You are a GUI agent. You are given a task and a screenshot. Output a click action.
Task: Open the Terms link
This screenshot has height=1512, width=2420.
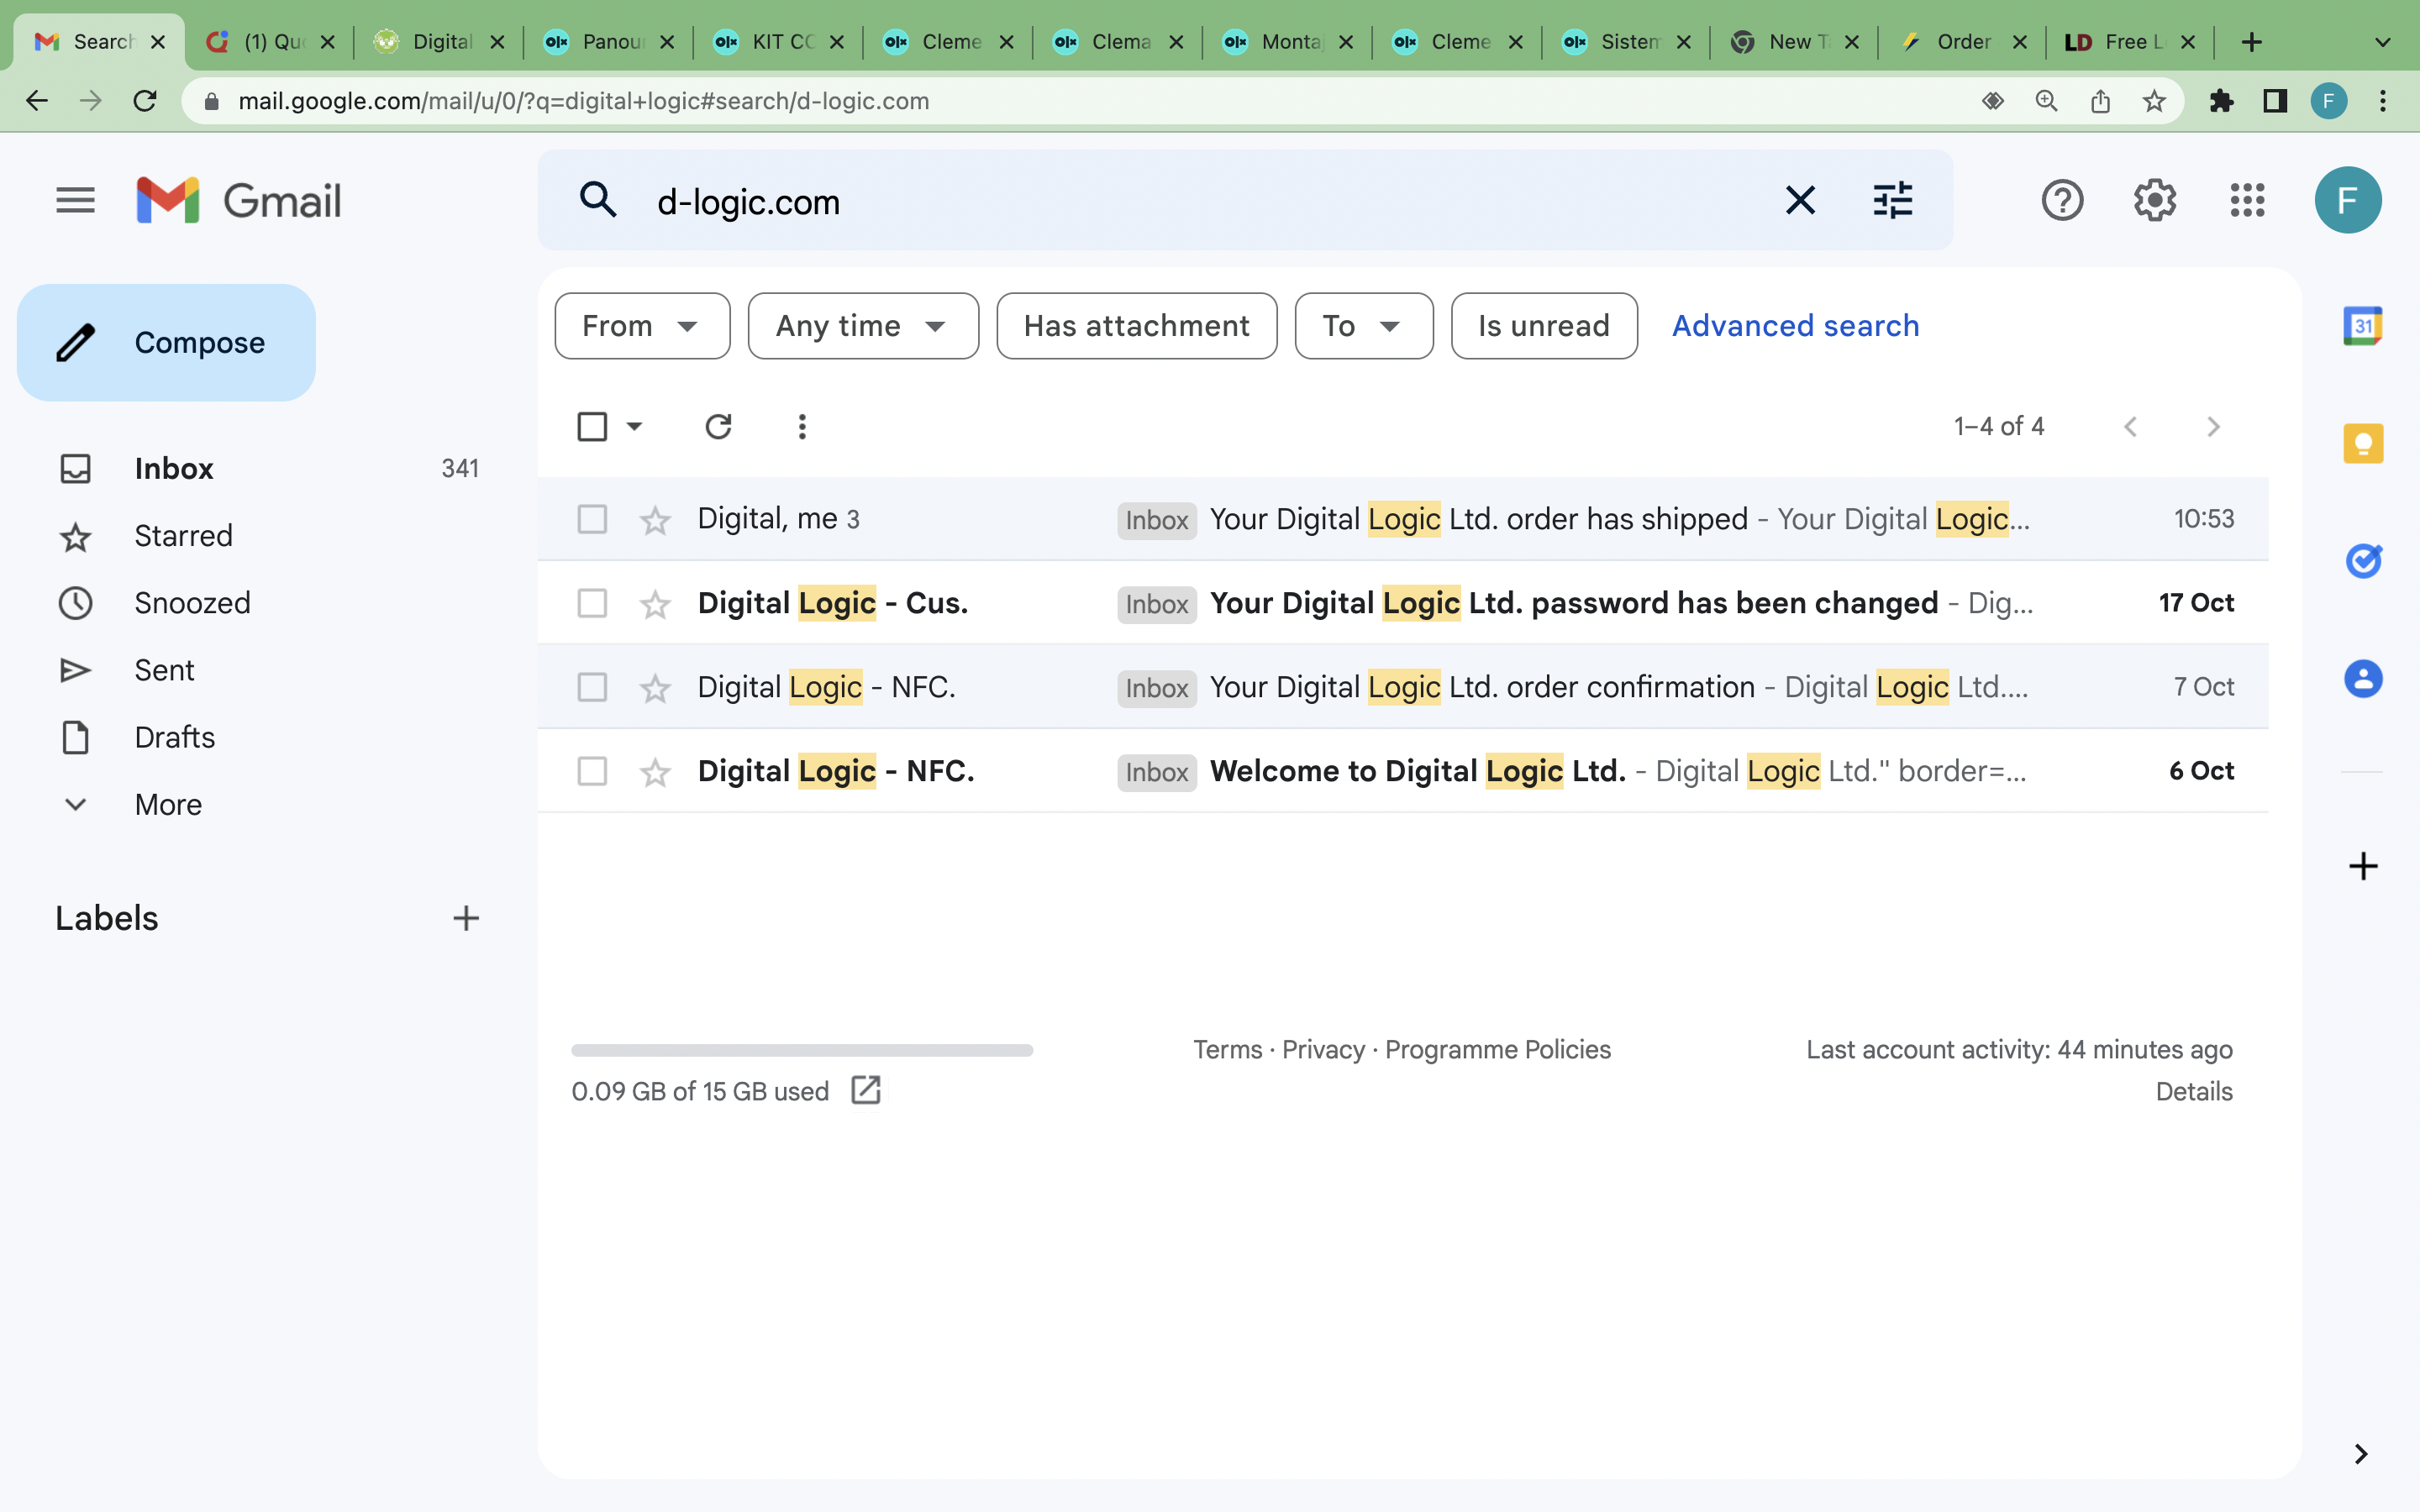point(1227,1049)
